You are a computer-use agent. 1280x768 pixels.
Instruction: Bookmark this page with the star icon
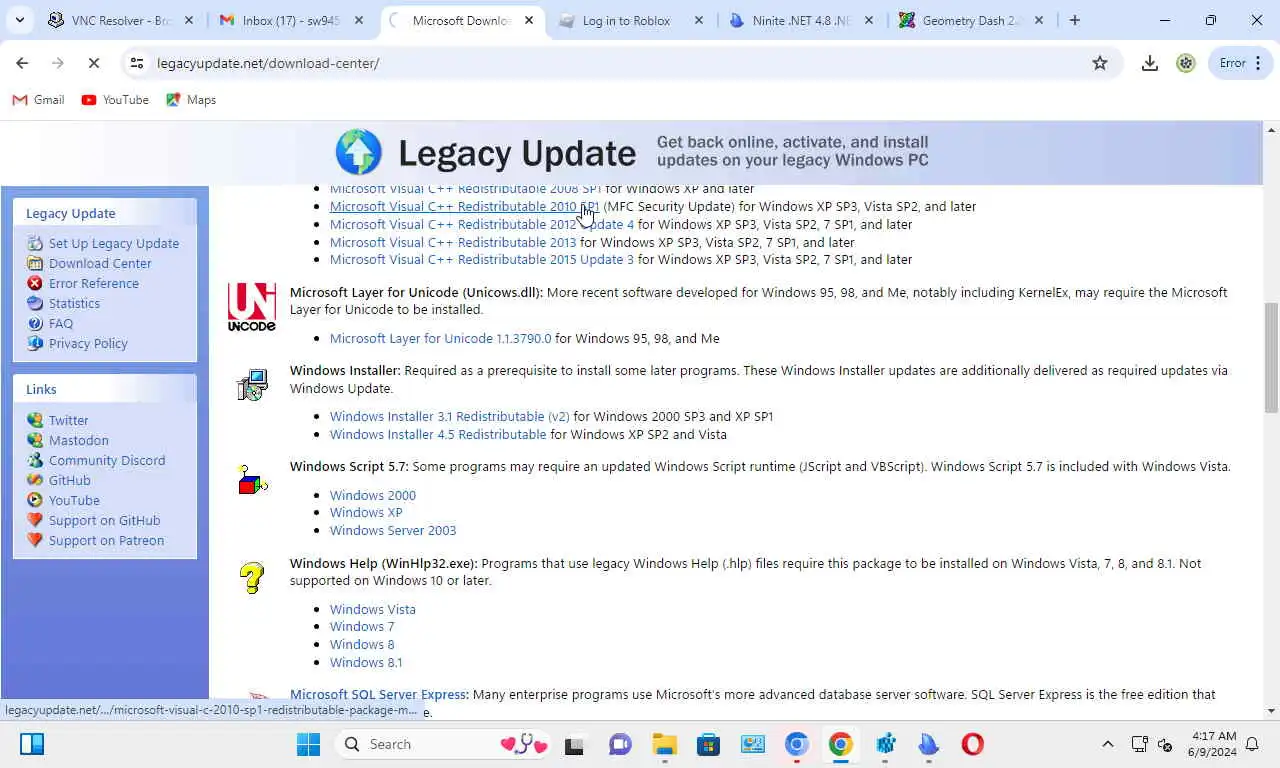(1100, 63)
